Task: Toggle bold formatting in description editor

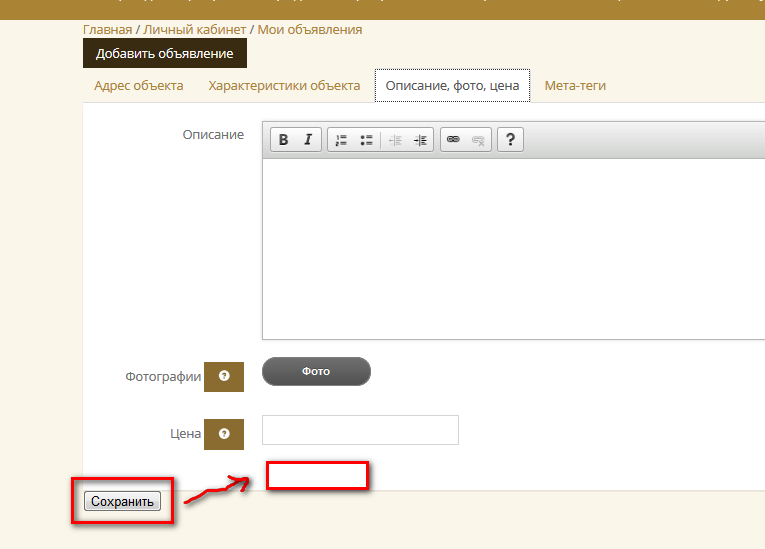Action: point(283,140)
